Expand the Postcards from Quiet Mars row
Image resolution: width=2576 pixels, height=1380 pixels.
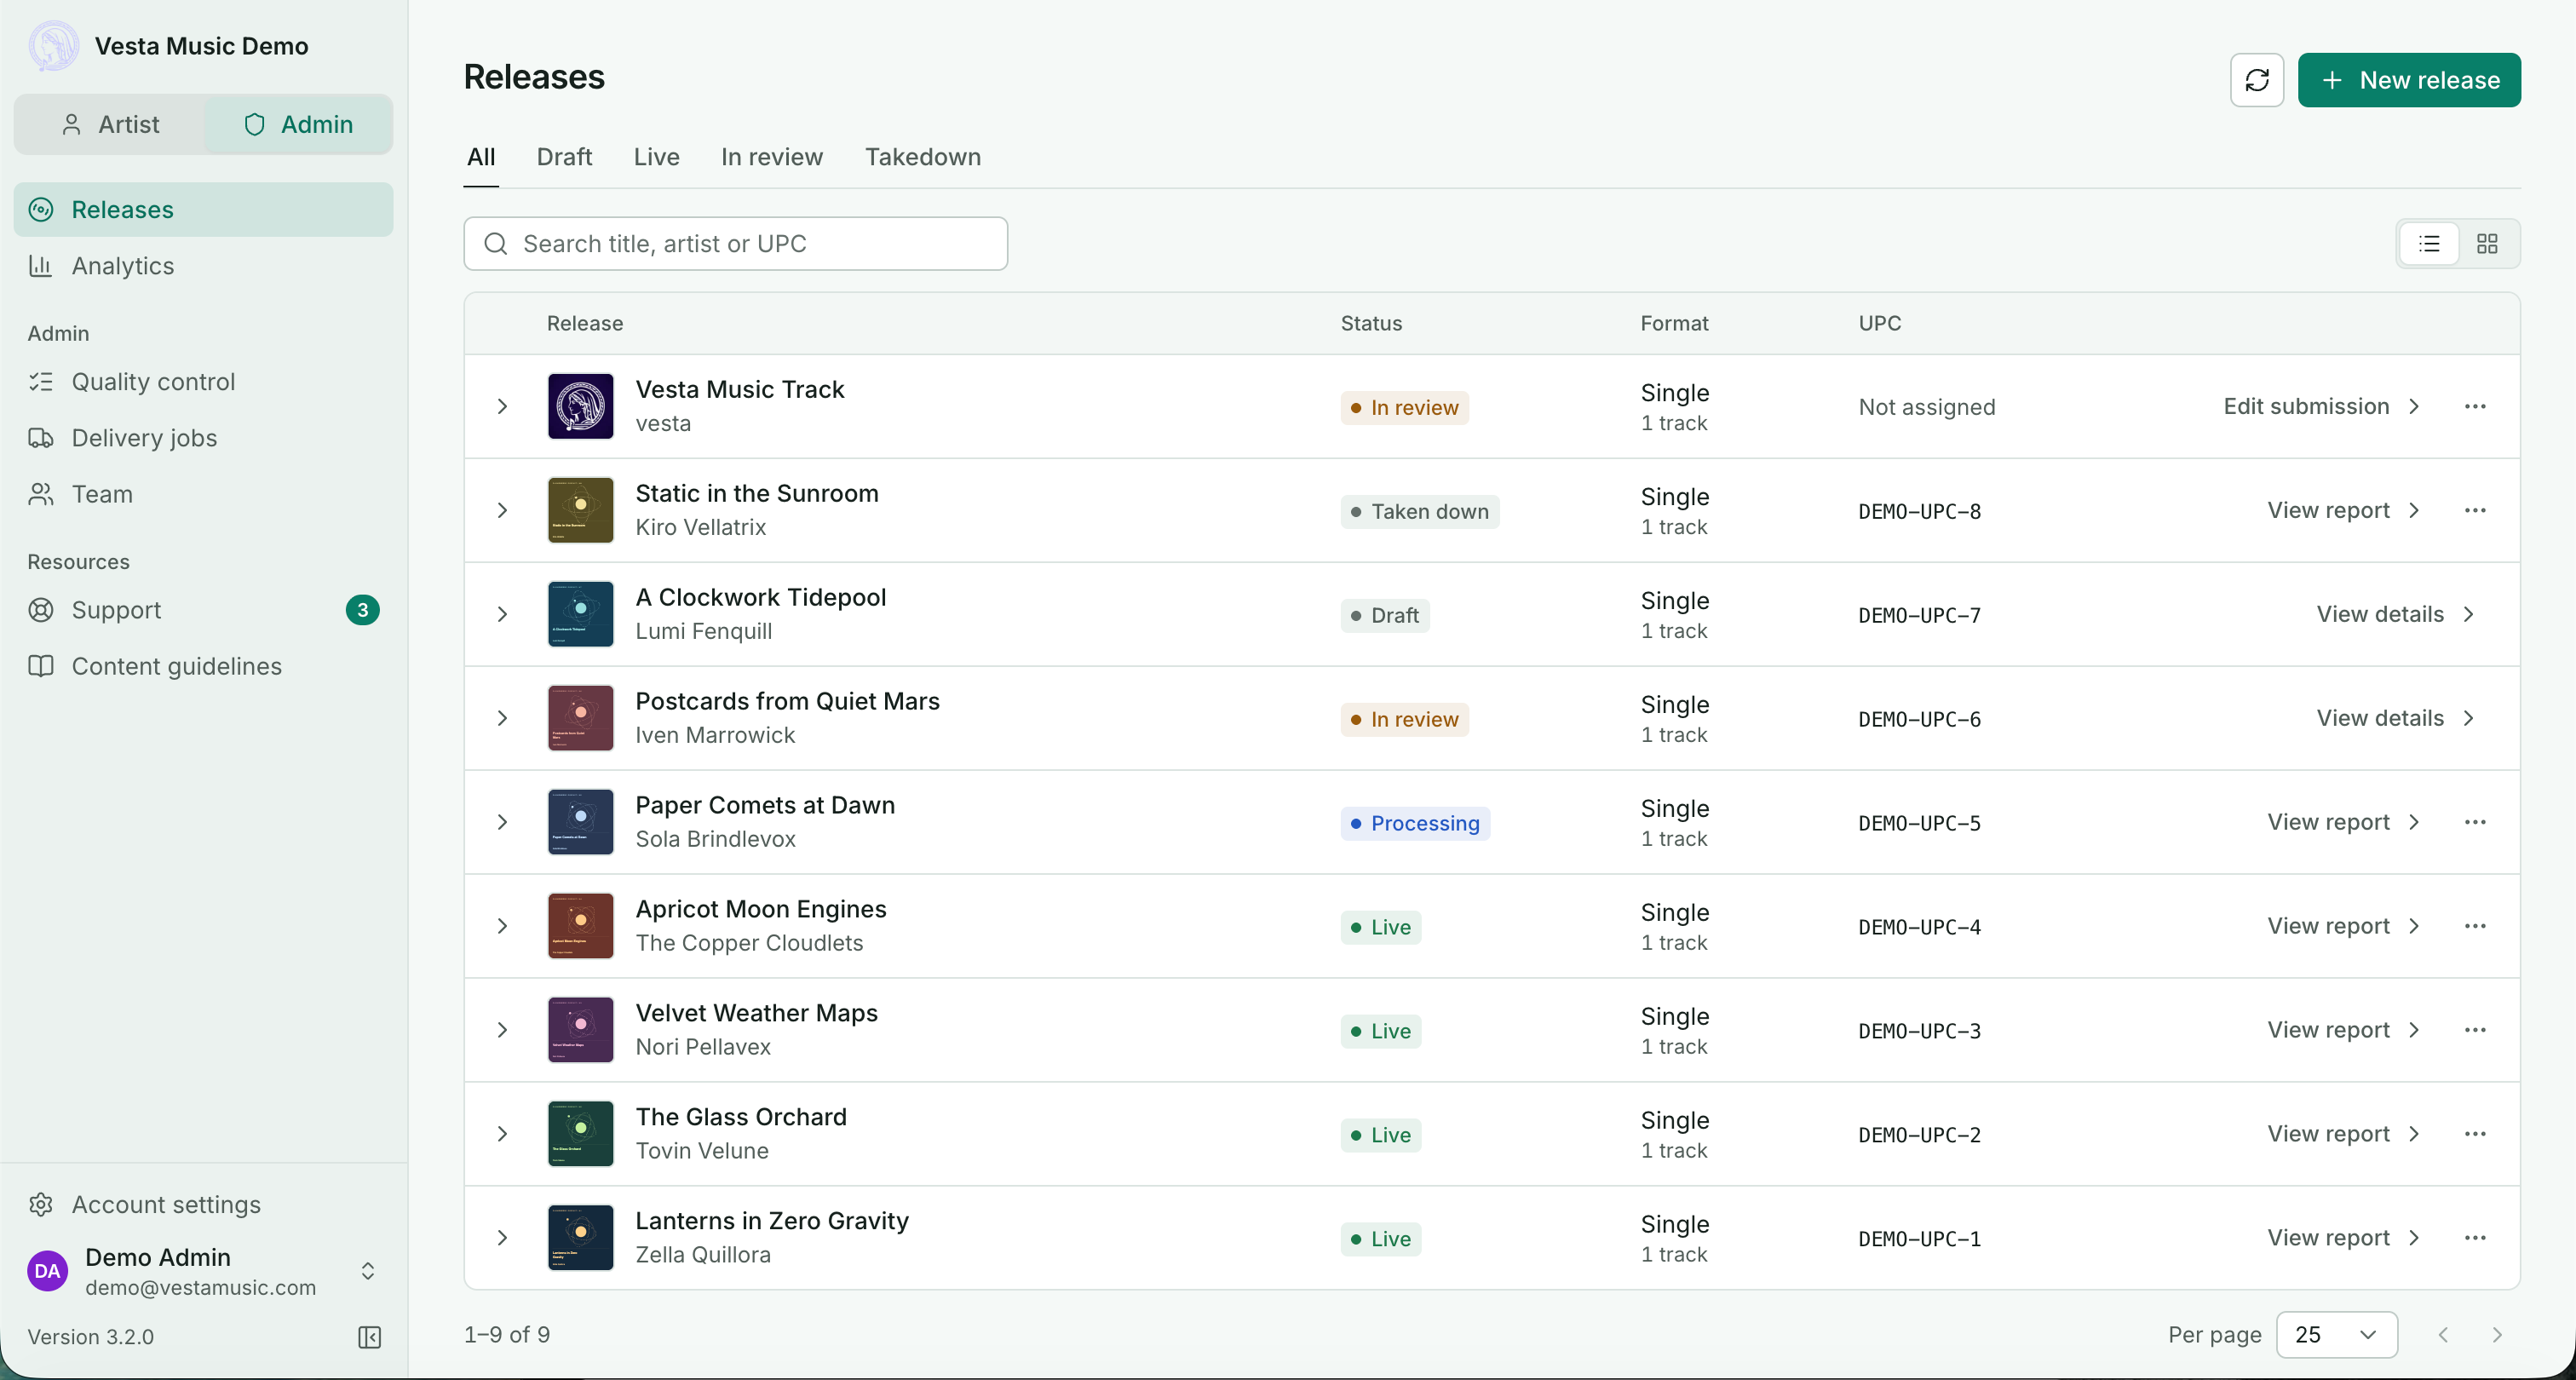(502, 718)
